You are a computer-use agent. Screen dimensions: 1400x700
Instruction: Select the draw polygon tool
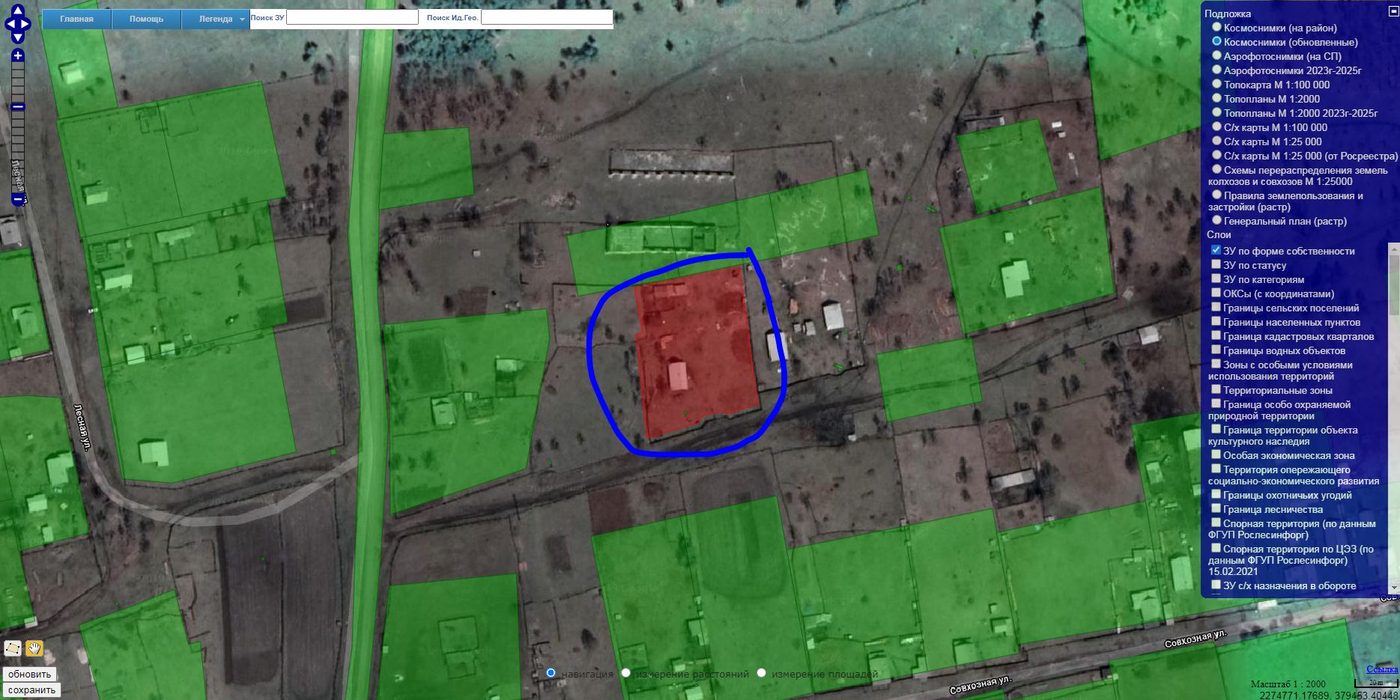pos(12,648)
